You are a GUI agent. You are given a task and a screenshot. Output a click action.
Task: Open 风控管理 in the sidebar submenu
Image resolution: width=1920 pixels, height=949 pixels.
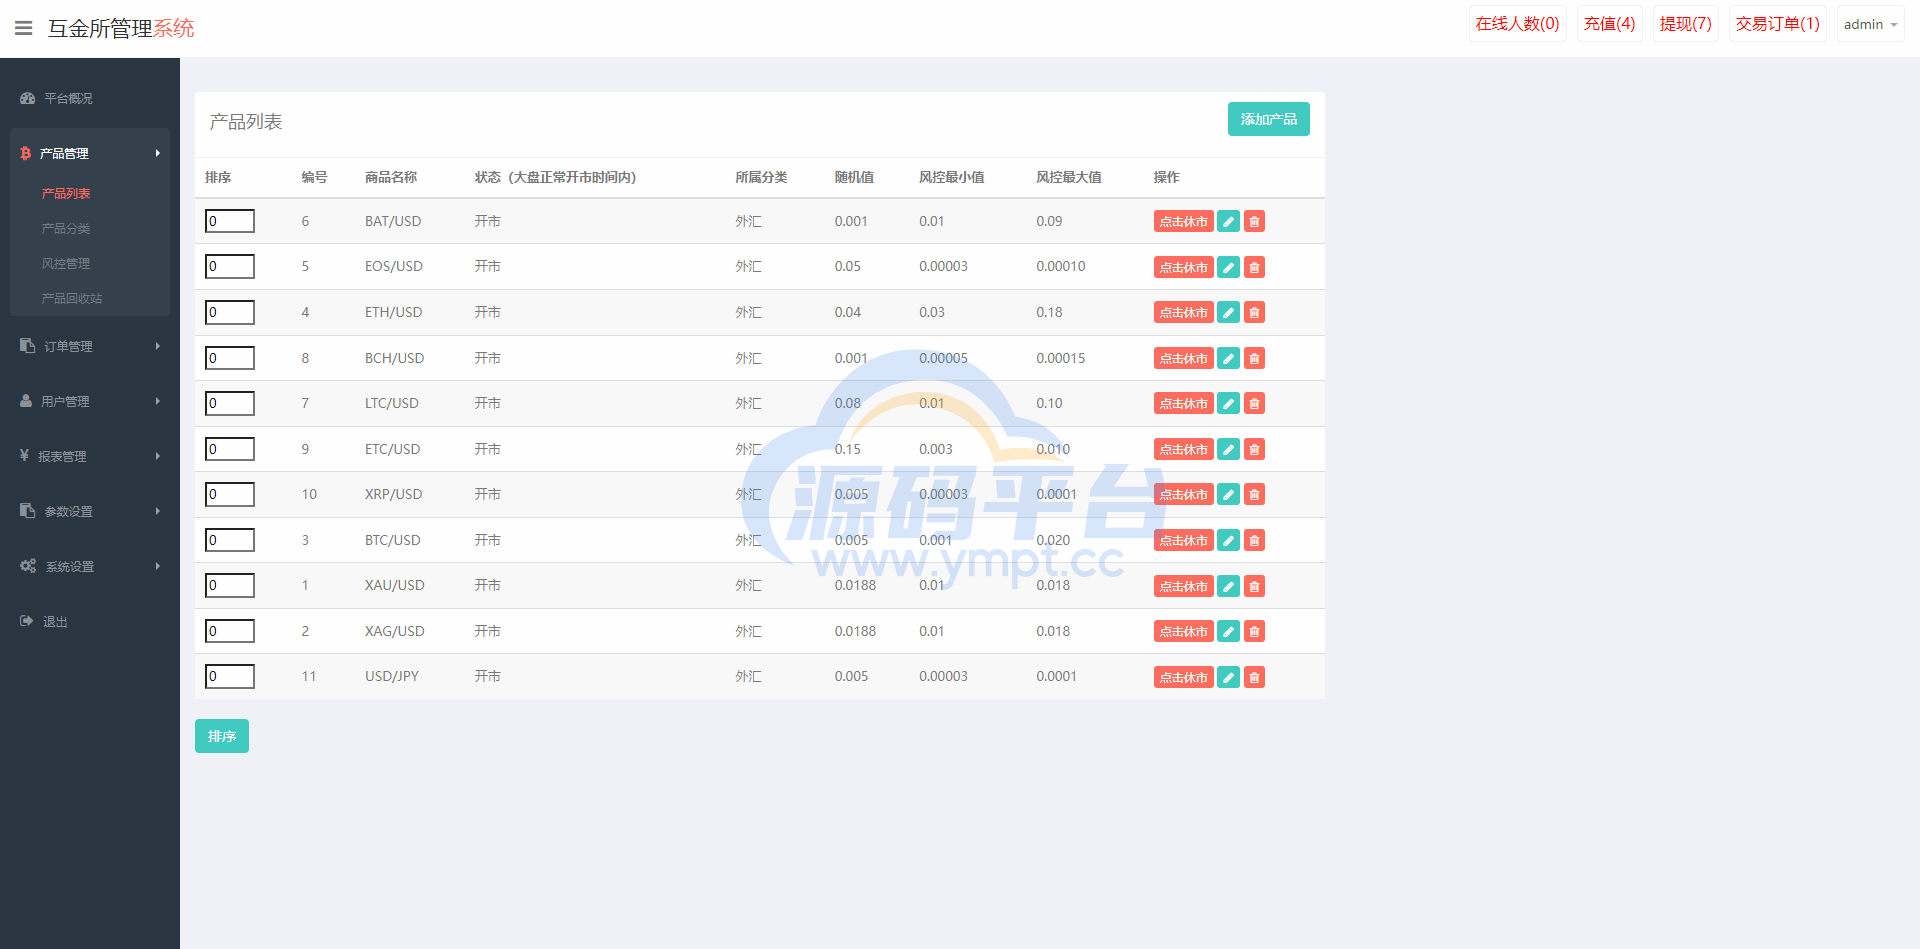point(66,263)
